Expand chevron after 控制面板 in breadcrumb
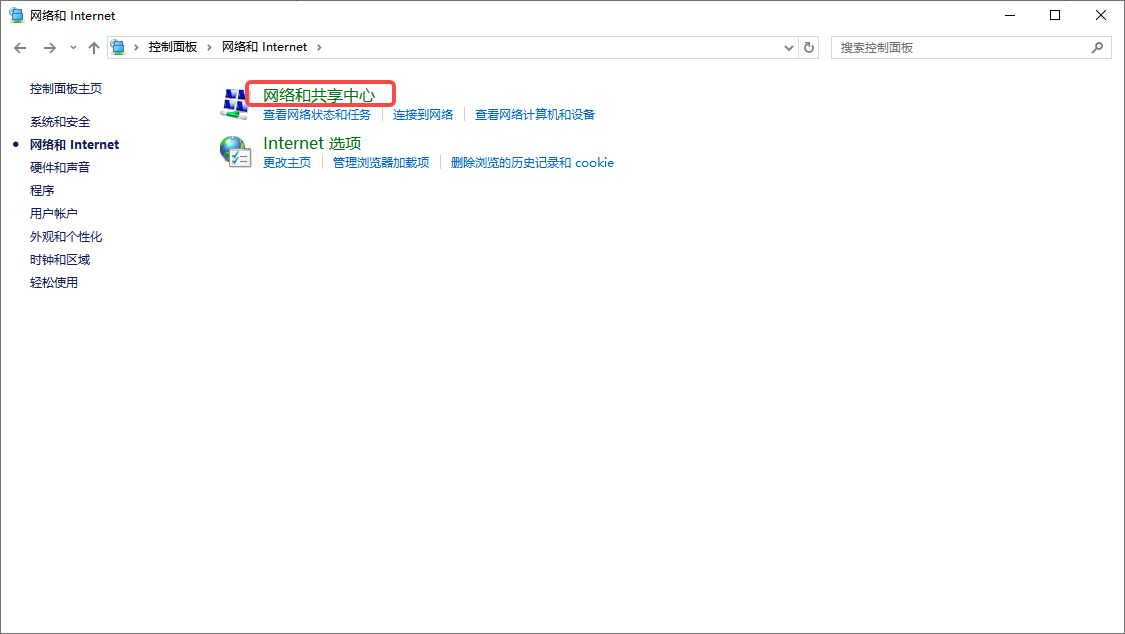The image size is (1125, 634). 209,47
